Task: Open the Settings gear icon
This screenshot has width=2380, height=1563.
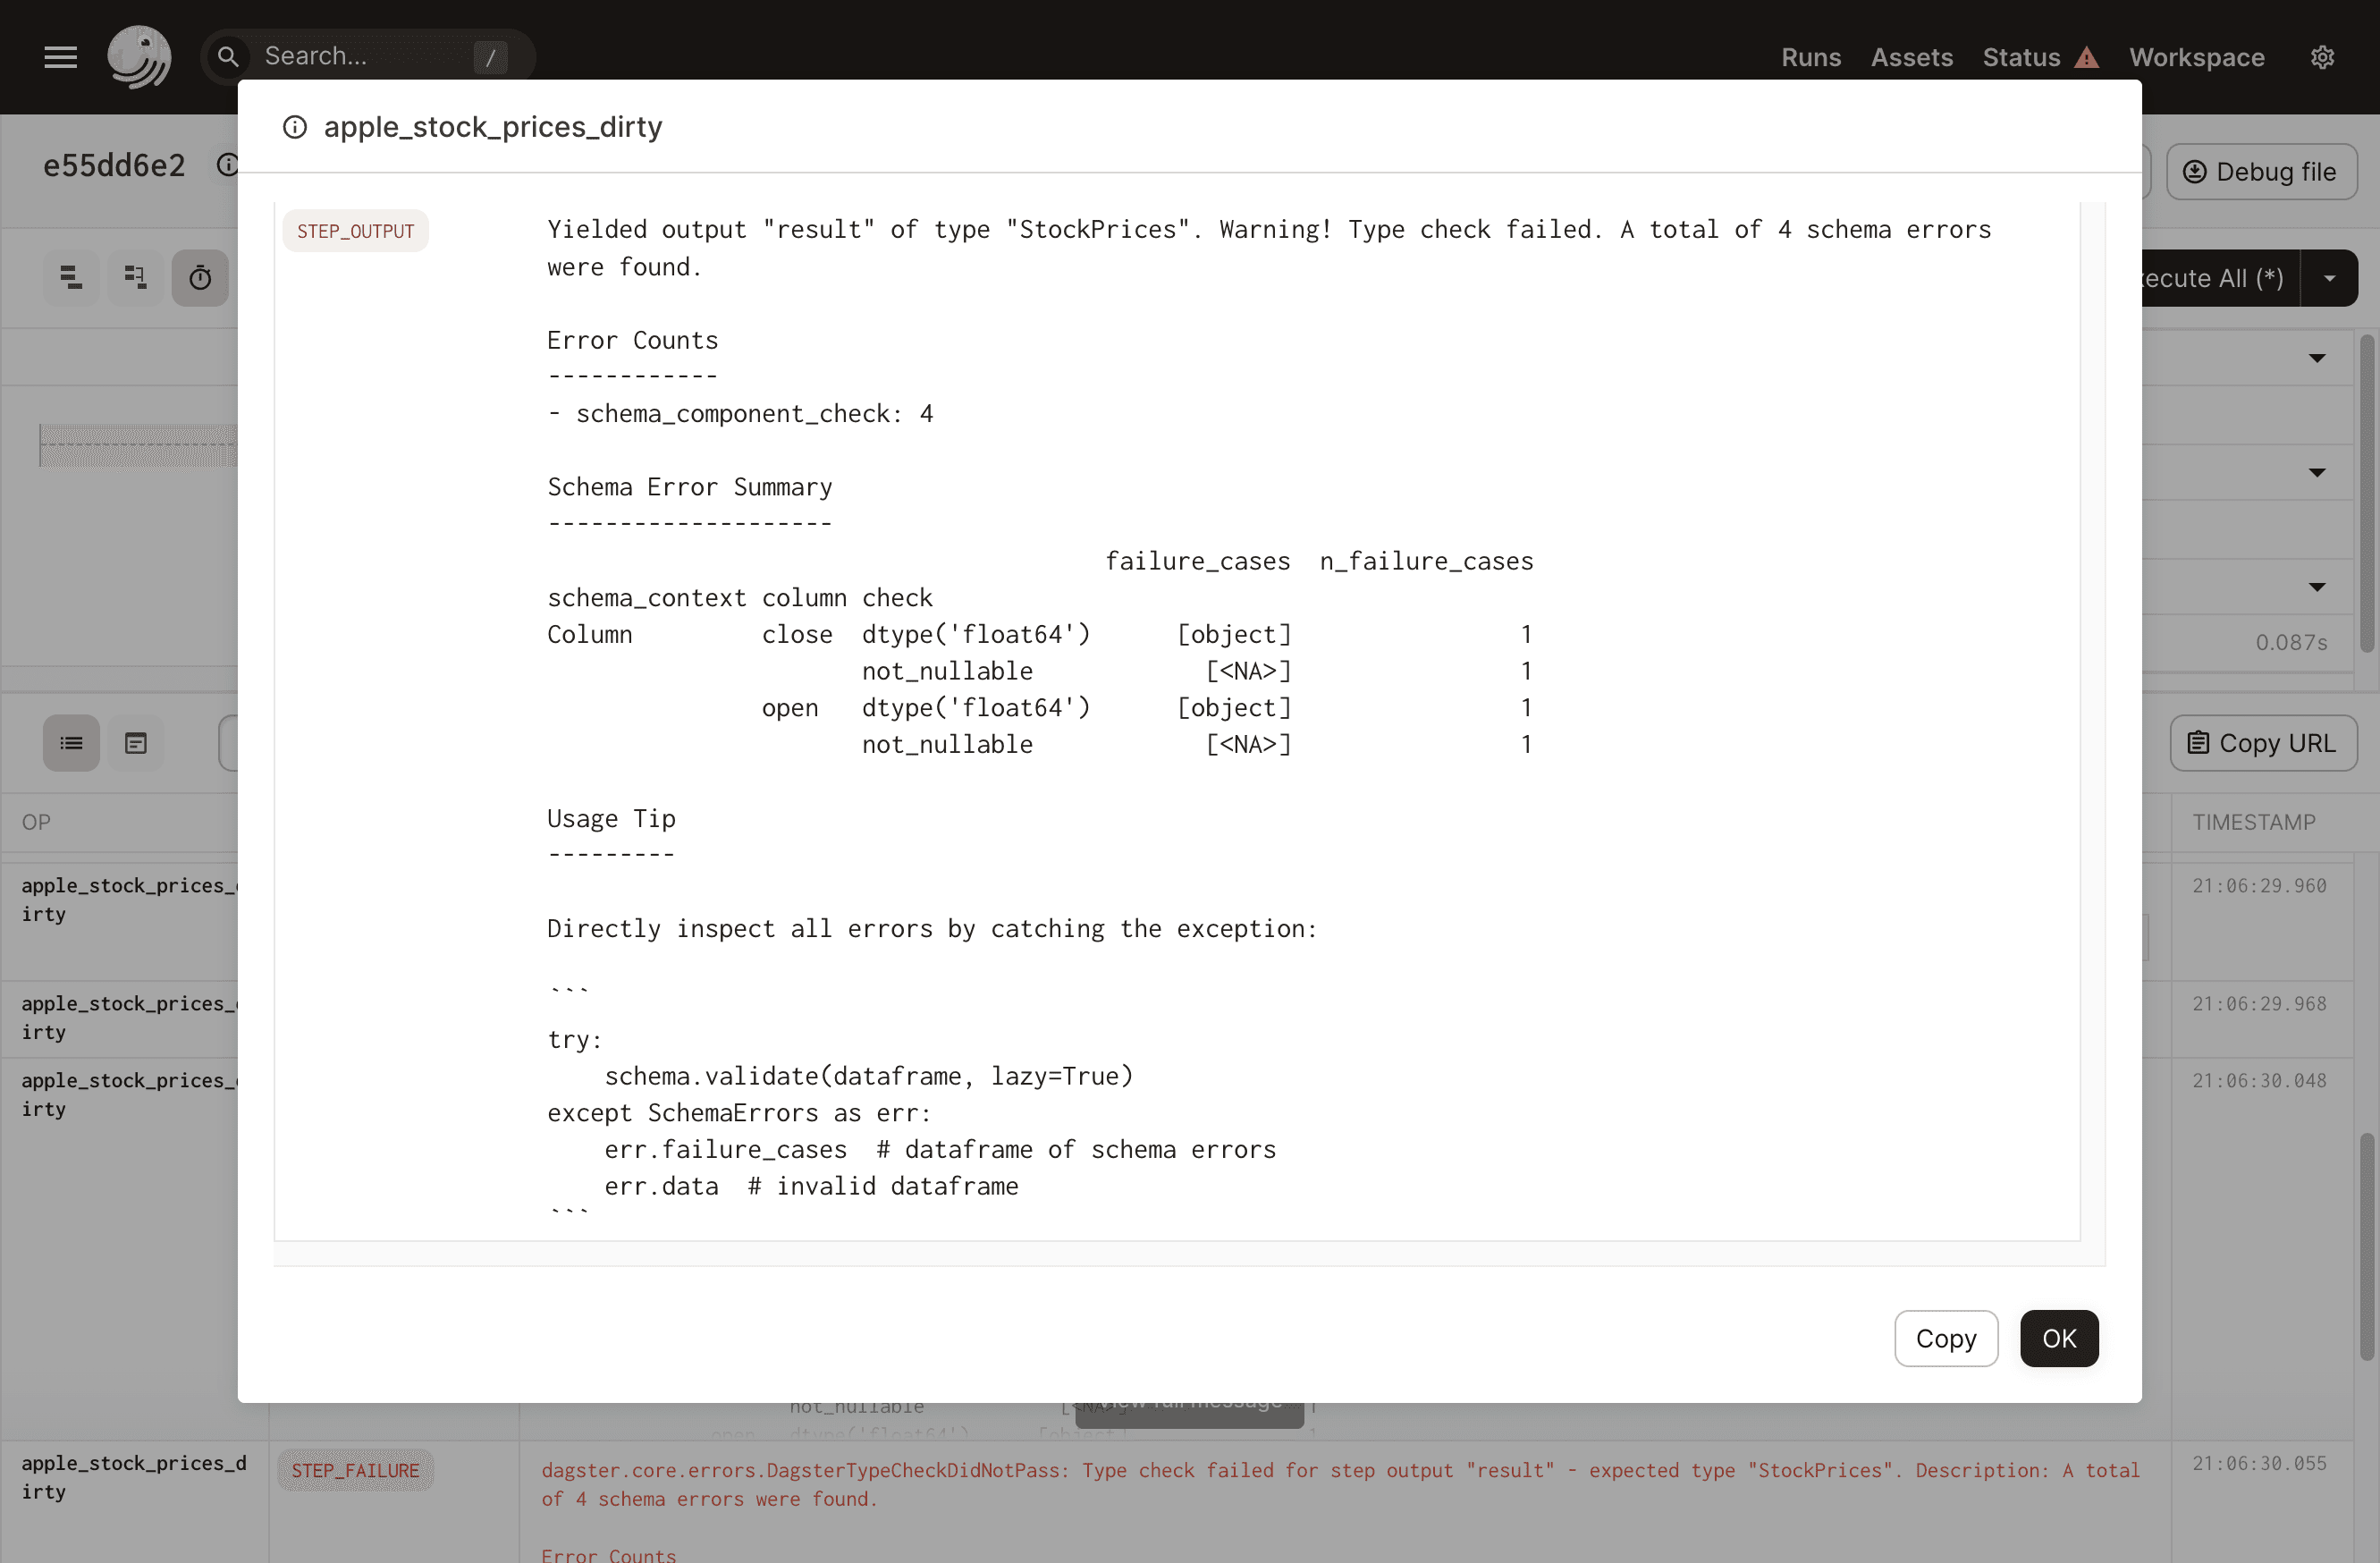Action: (2323, 55)
